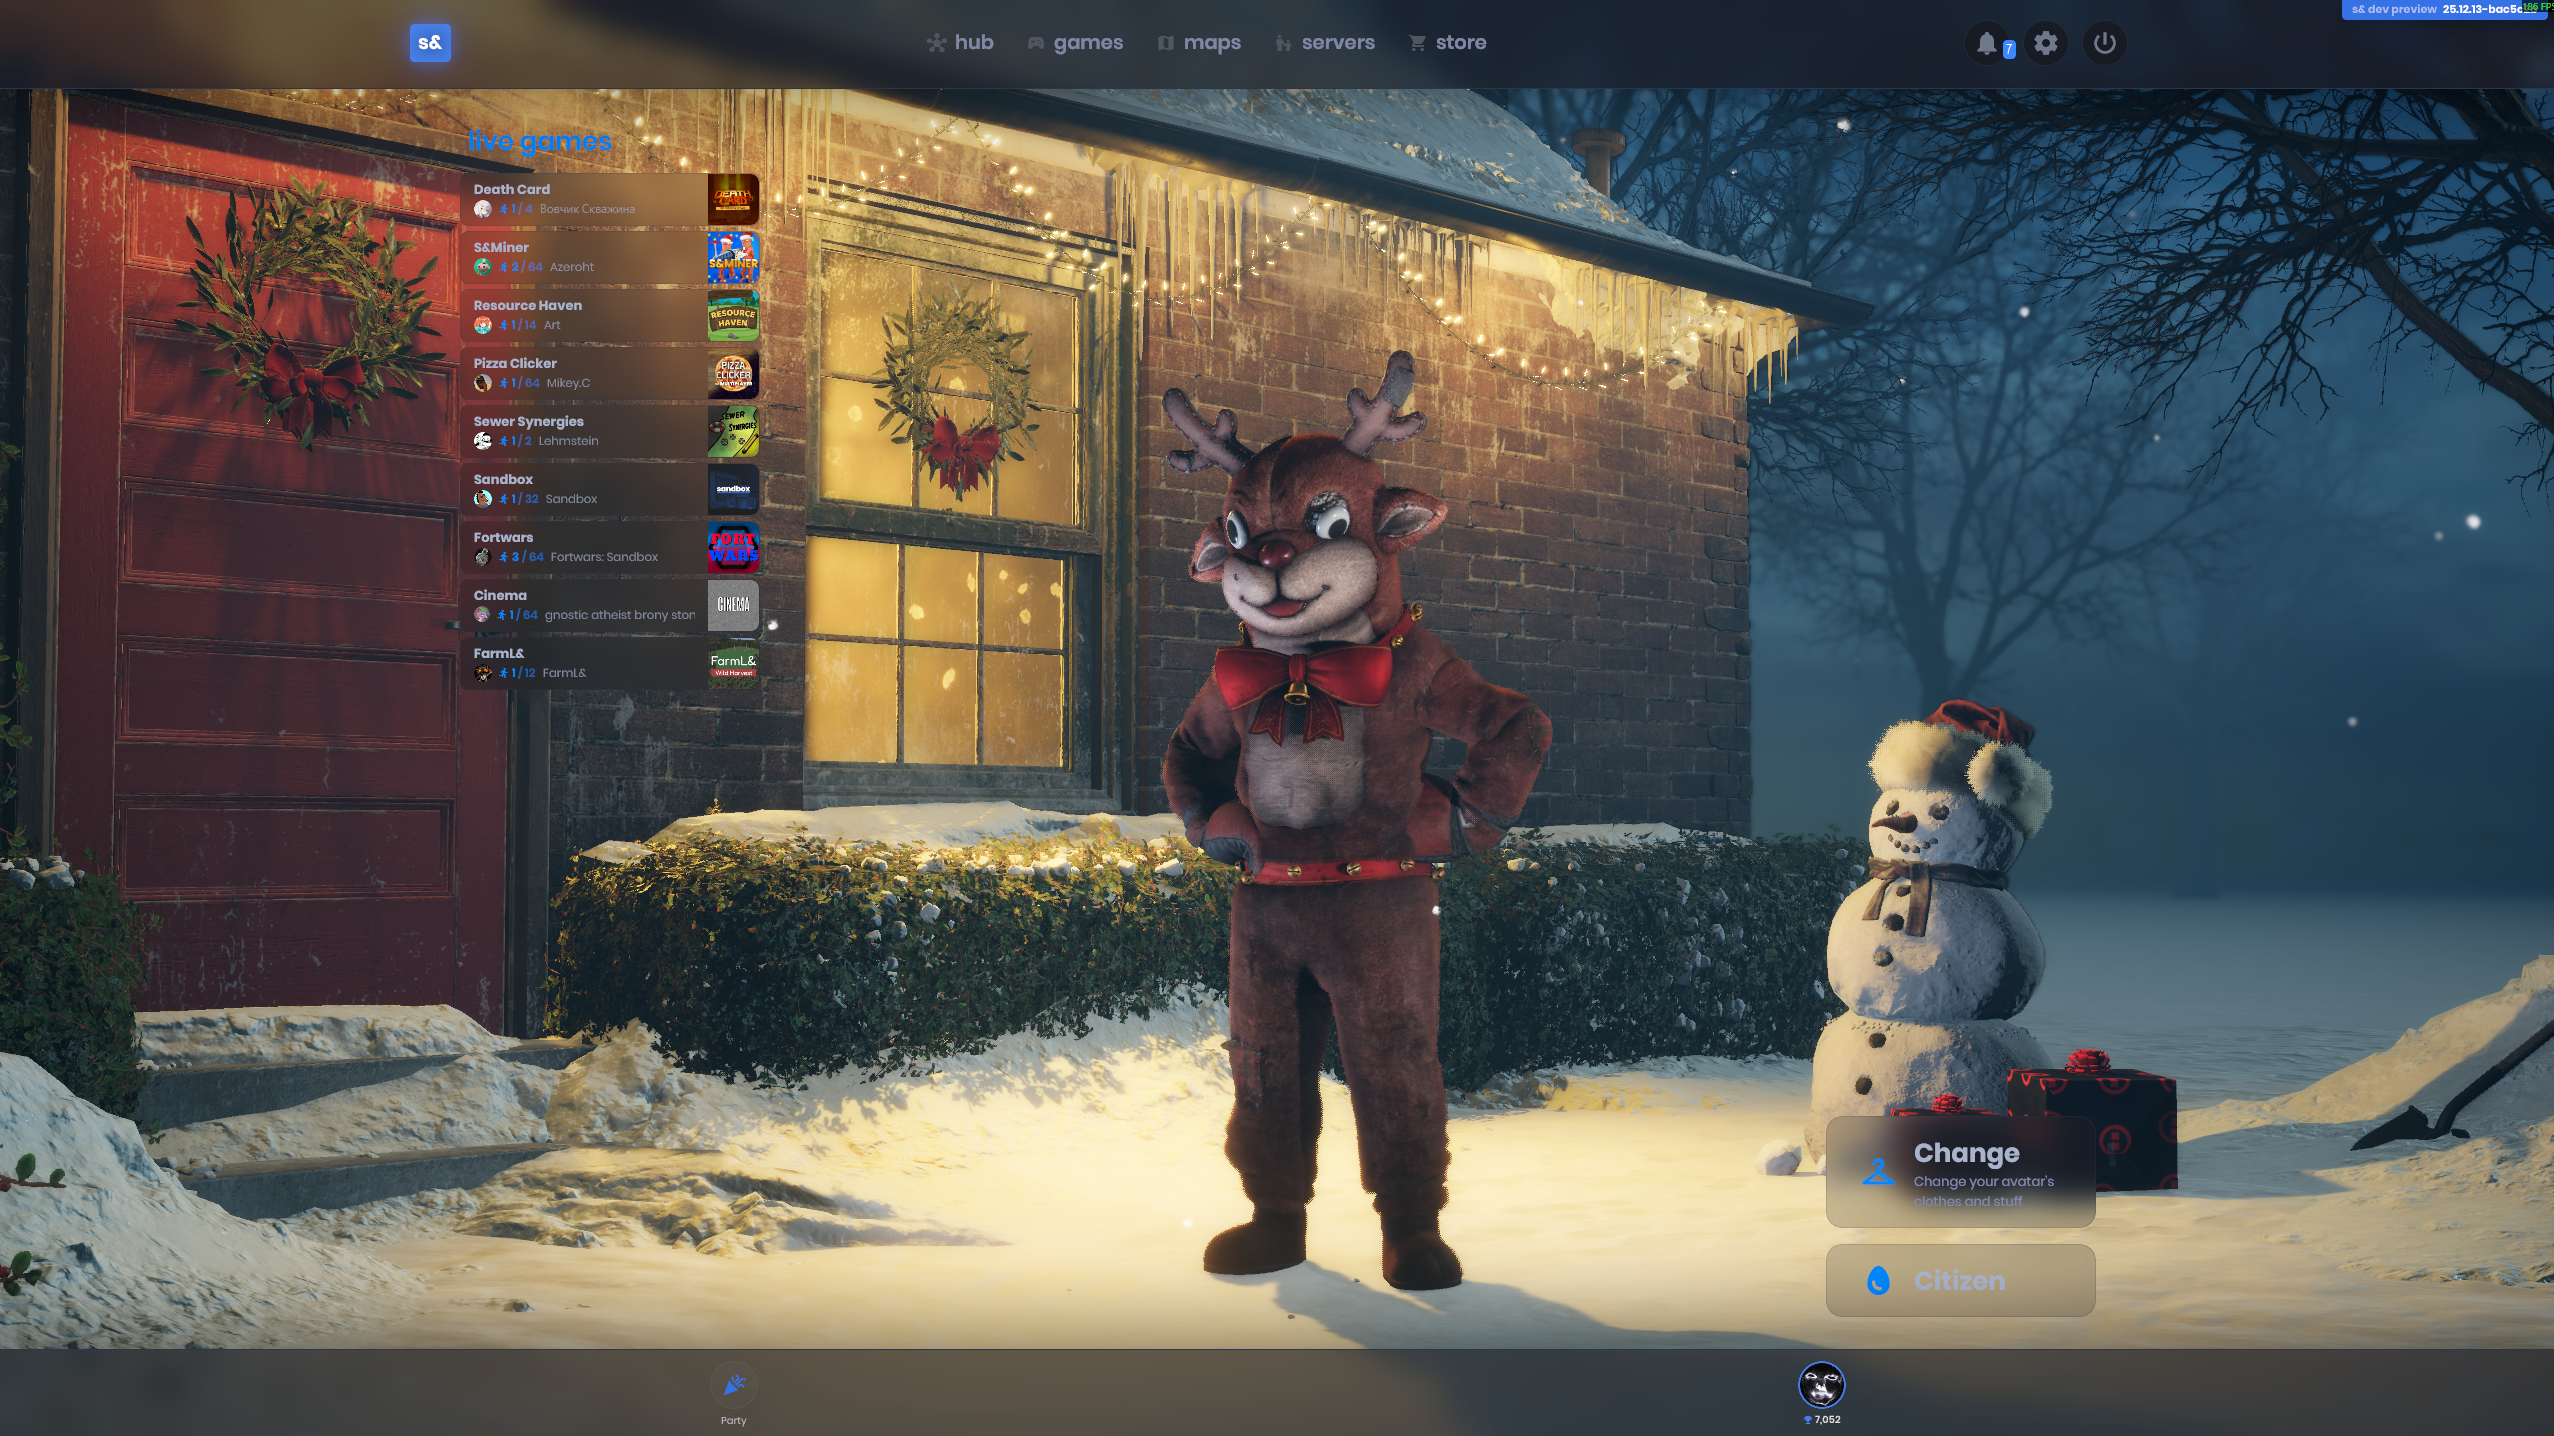Join the S&Miner live game
This screenshot has width=2554, height=1436.
(585, 257)
